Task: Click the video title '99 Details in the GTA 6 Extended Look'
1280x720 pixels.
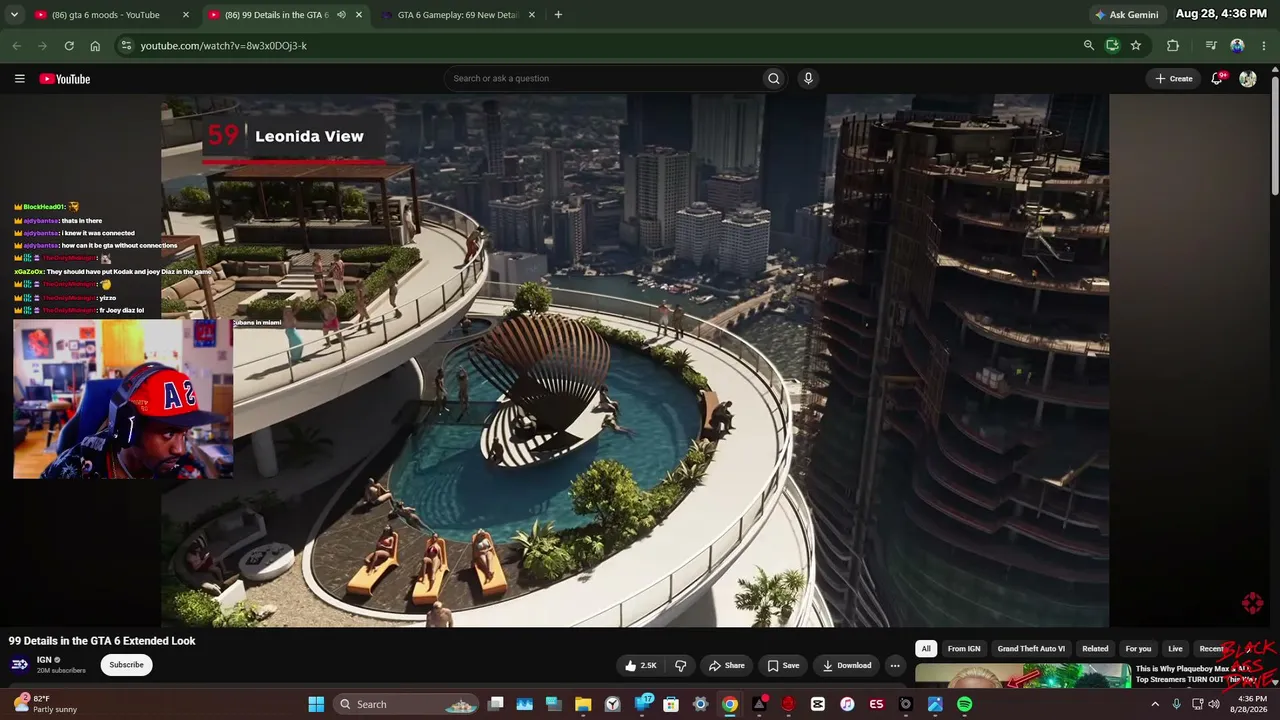Action: click(x=102, y=641)
